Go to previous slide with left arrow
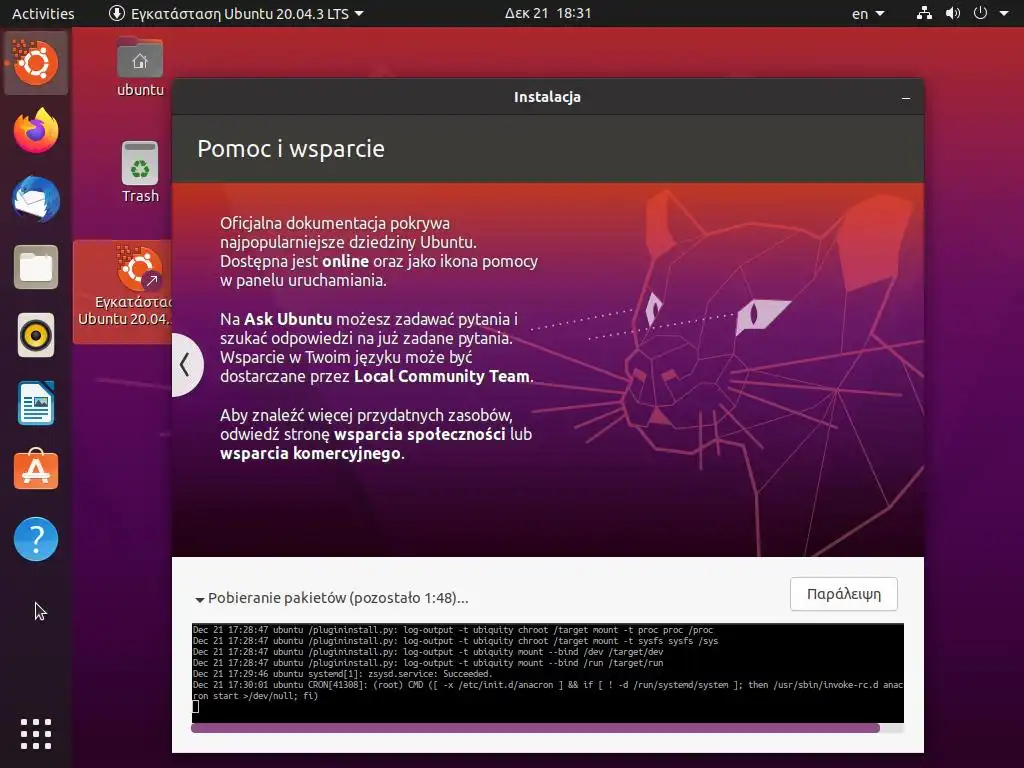The height and width of the screenshot is (768, 1024). point(185,364)
